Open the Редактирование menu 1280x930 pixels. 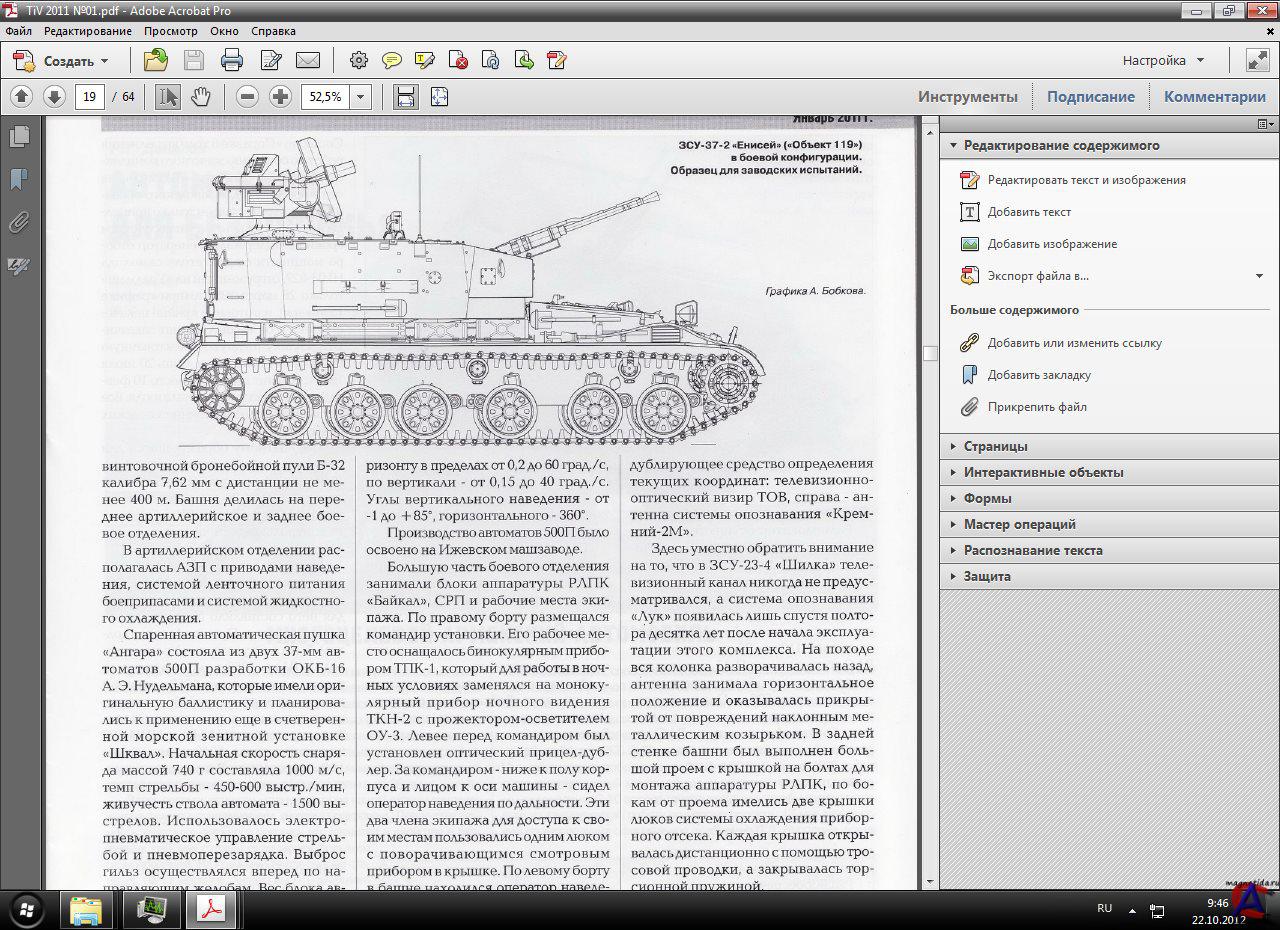(87, 31)
